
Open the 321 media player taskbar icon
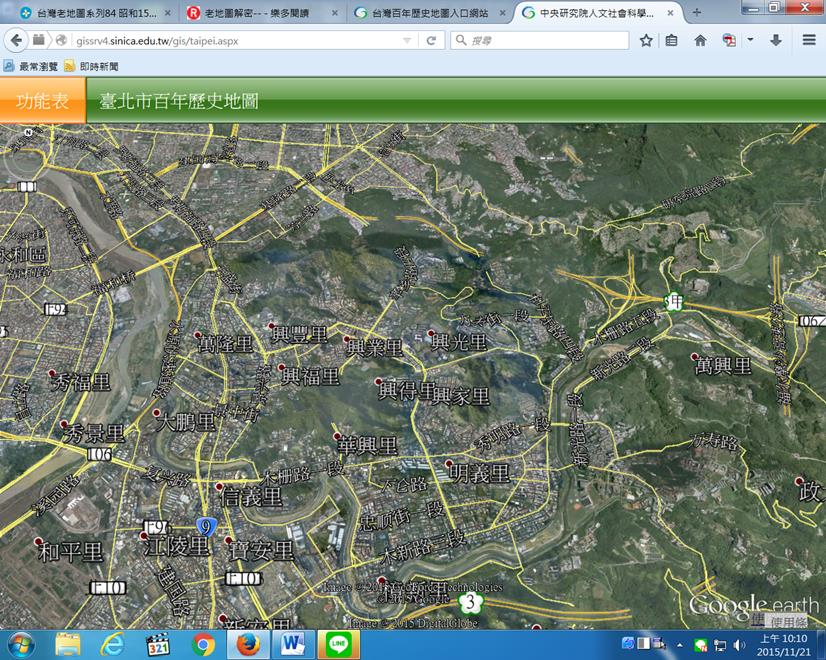coord(158,645)
